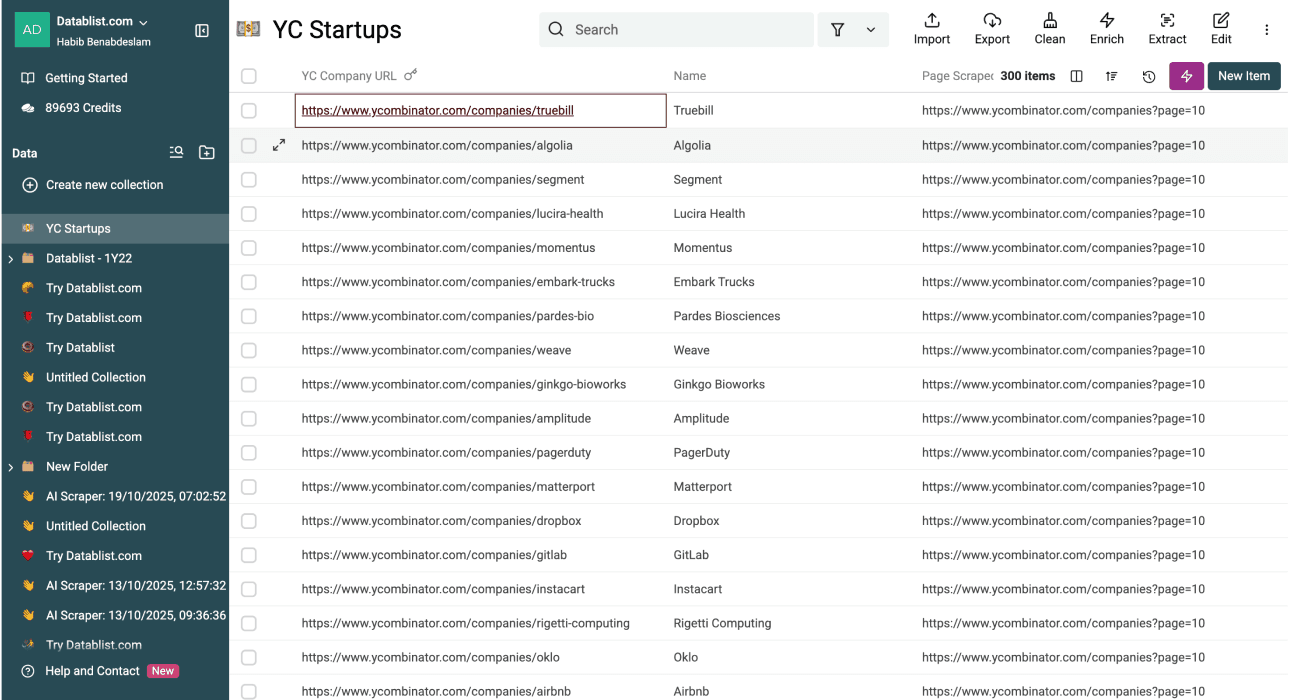The width and height of the screenshot is (1290, 700).
Task: Open the version history icon
Action: (1149, 76)
